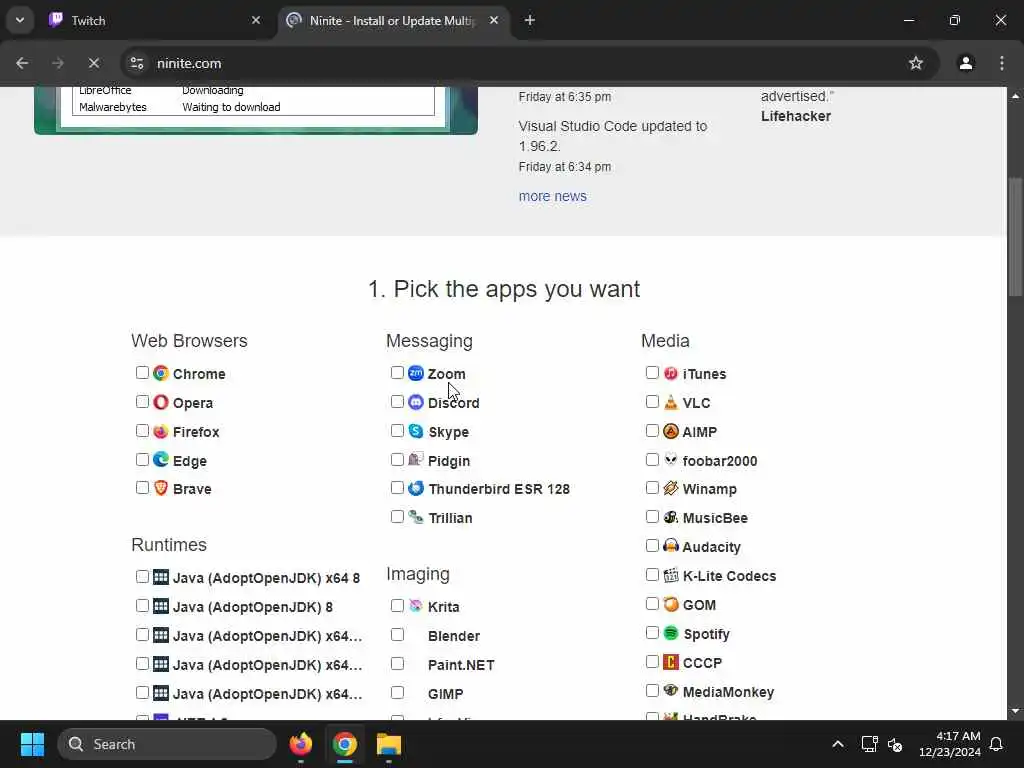Viewport: 1024px width, 768px height.
Task: Click the AIMP icon
Action: pyautogui.click(x=671, y=431)
